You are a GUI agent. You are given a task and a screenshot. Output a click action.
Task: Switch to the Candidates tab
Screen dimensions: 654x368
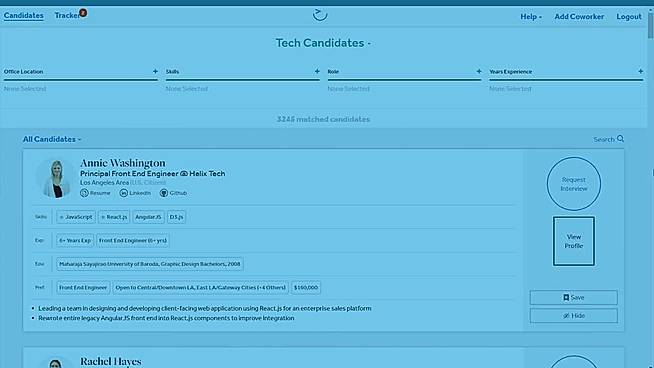24,15
